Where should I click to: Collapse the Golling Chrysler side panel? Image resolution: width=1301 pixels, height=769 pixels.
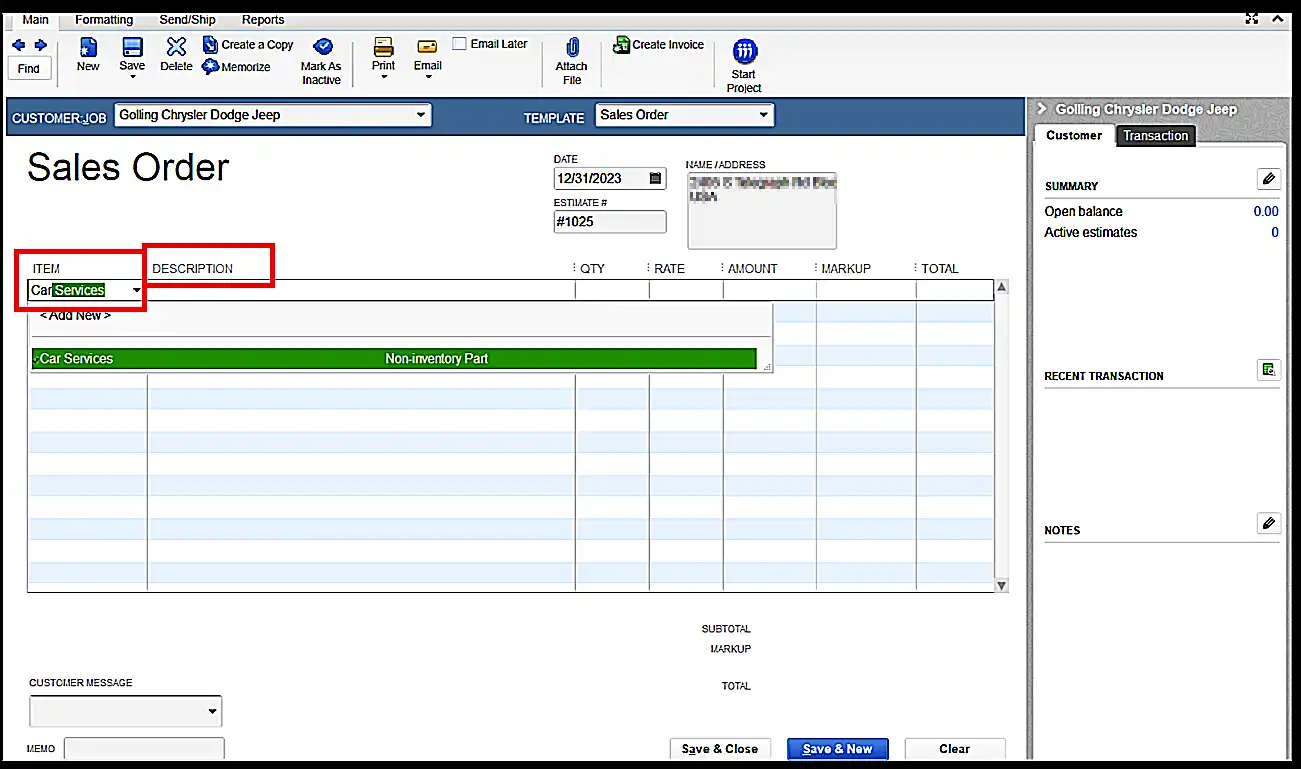click(1041, 109)
